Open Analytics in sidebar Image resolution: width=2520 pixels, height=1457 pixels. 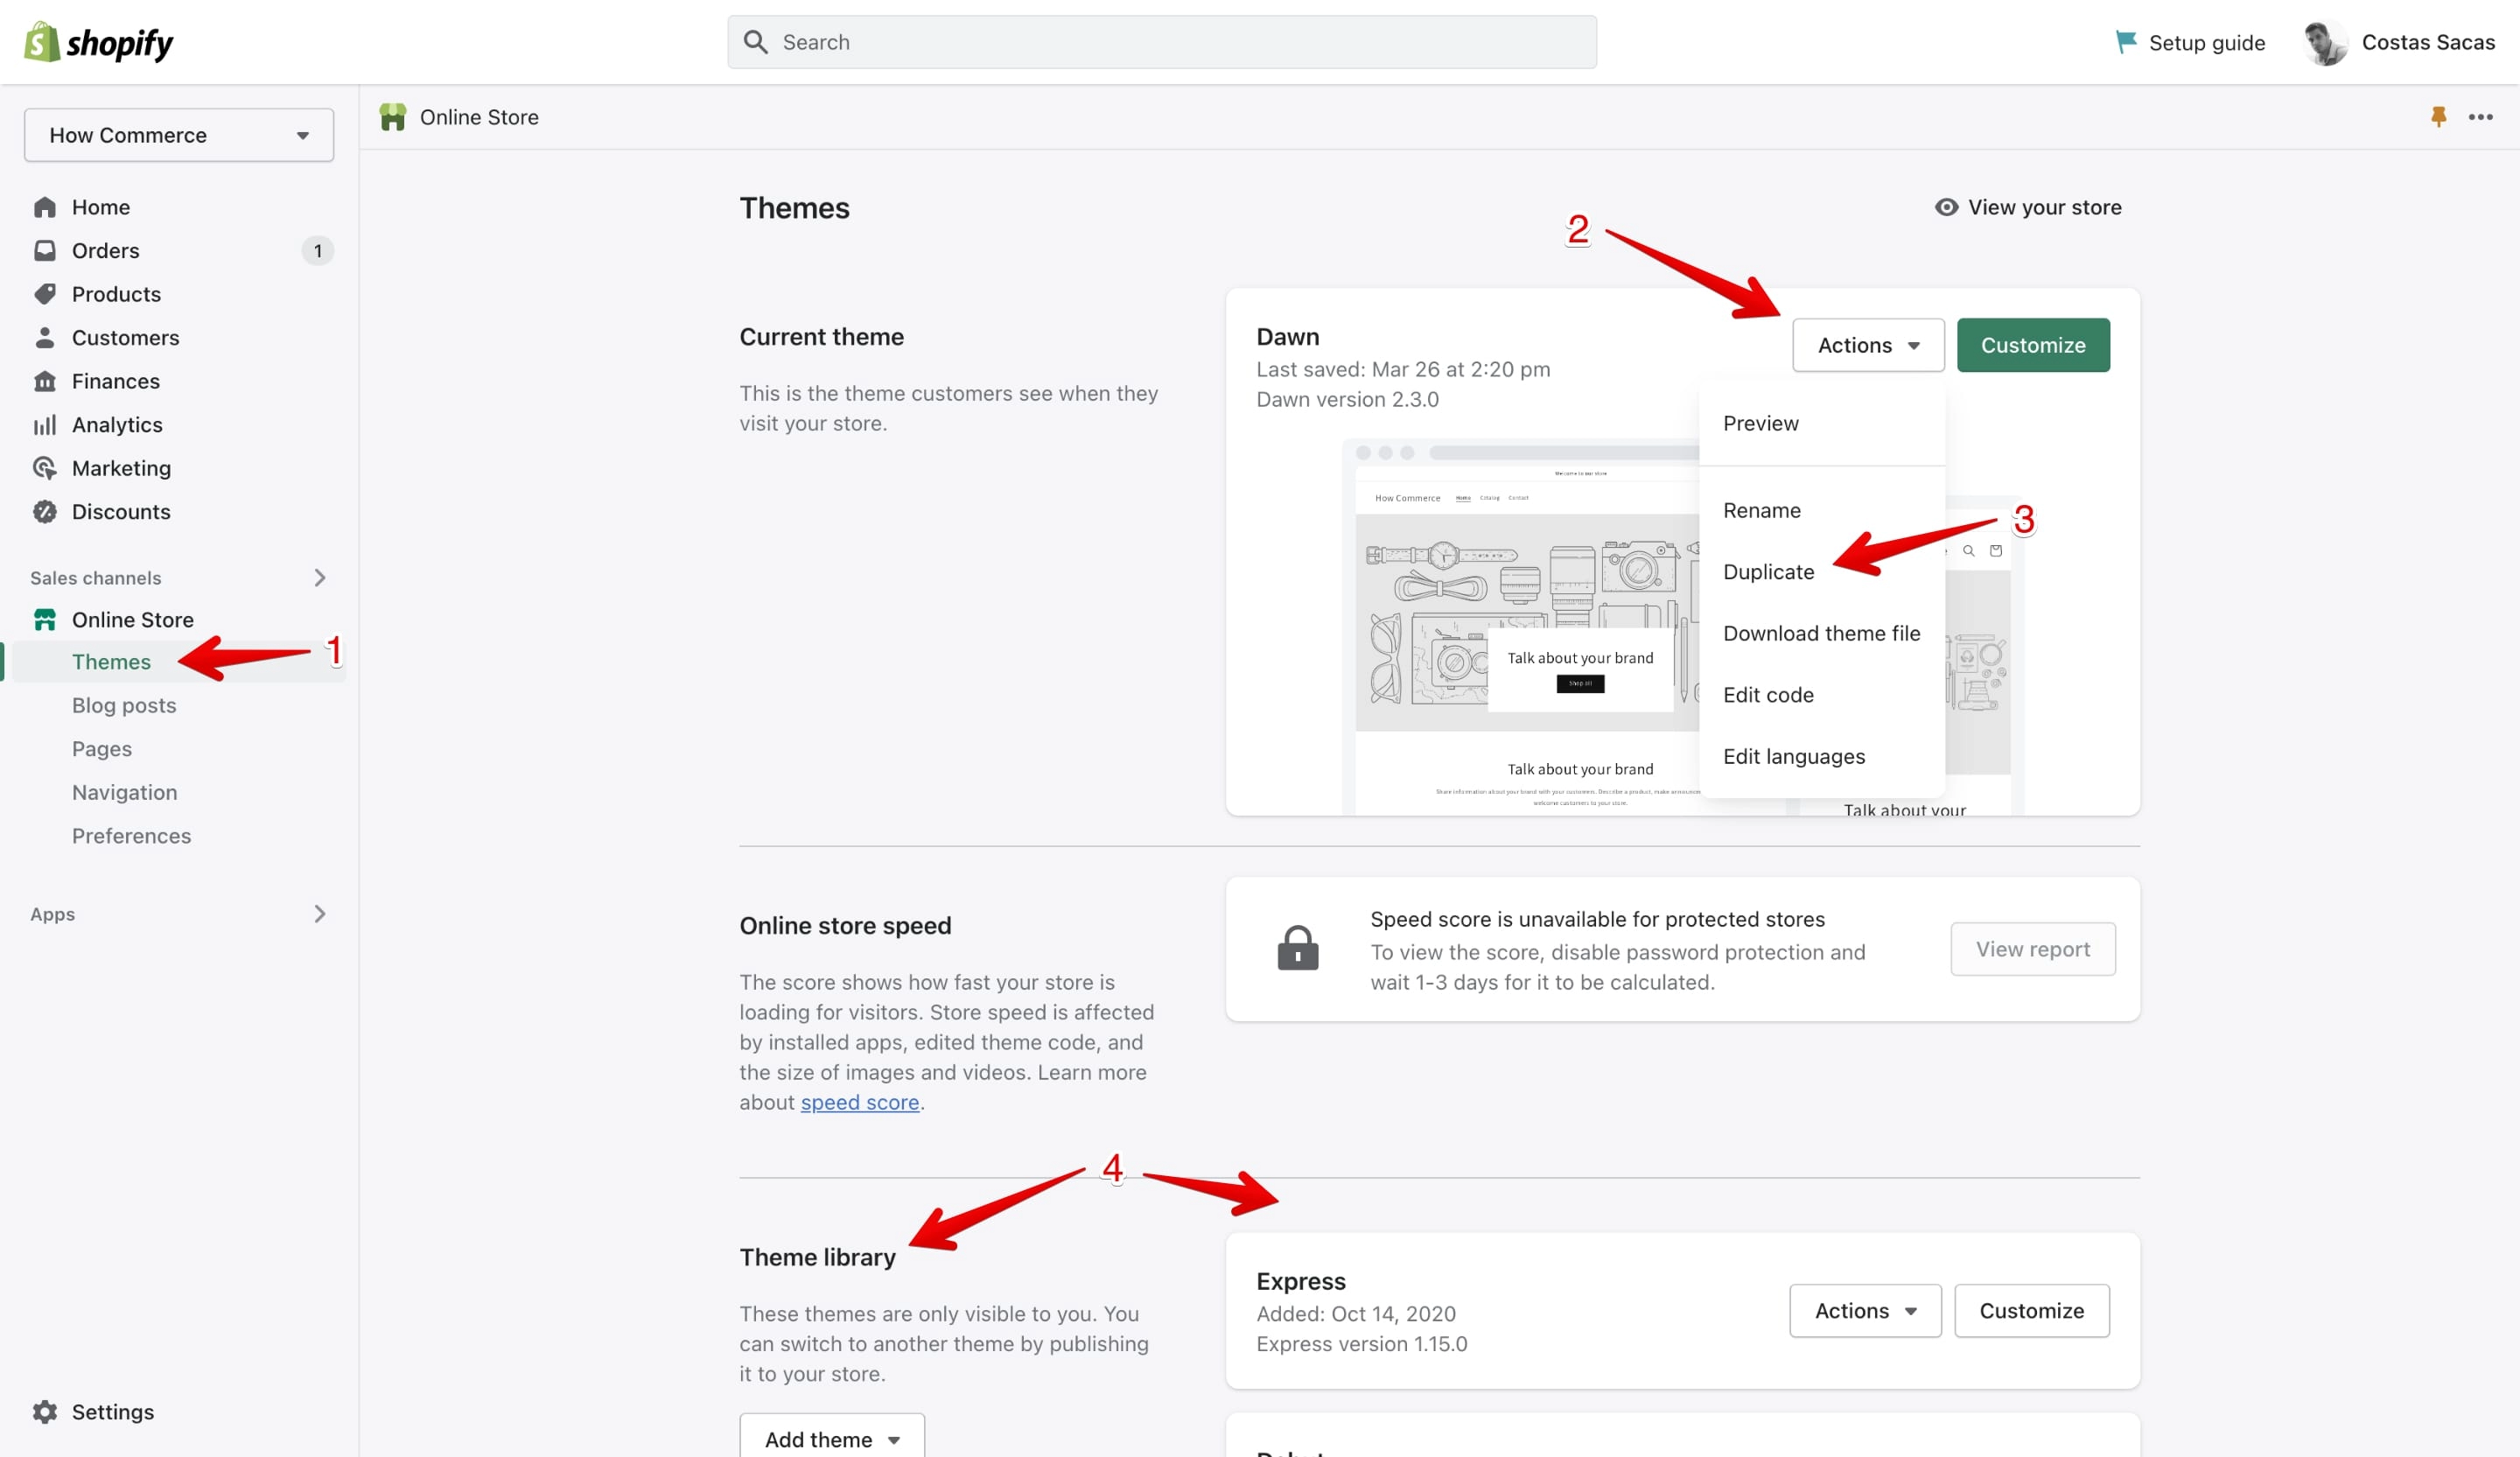(x=117, y=425)
